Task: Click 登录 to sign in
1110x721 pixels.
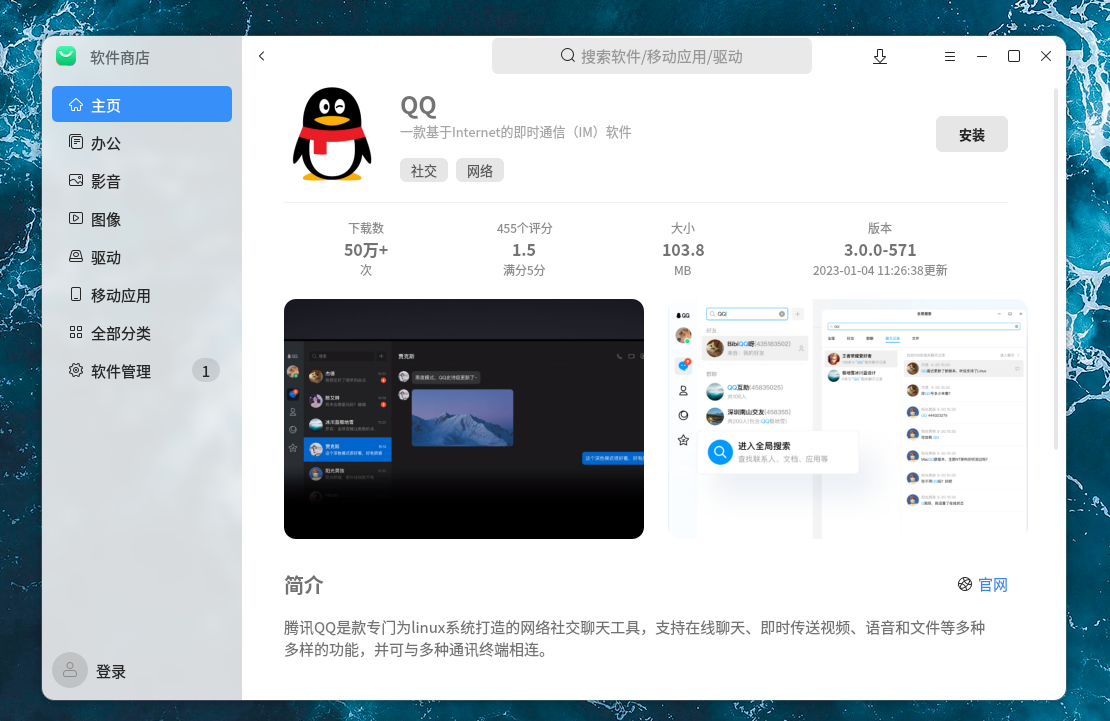Action: point(110,671)
